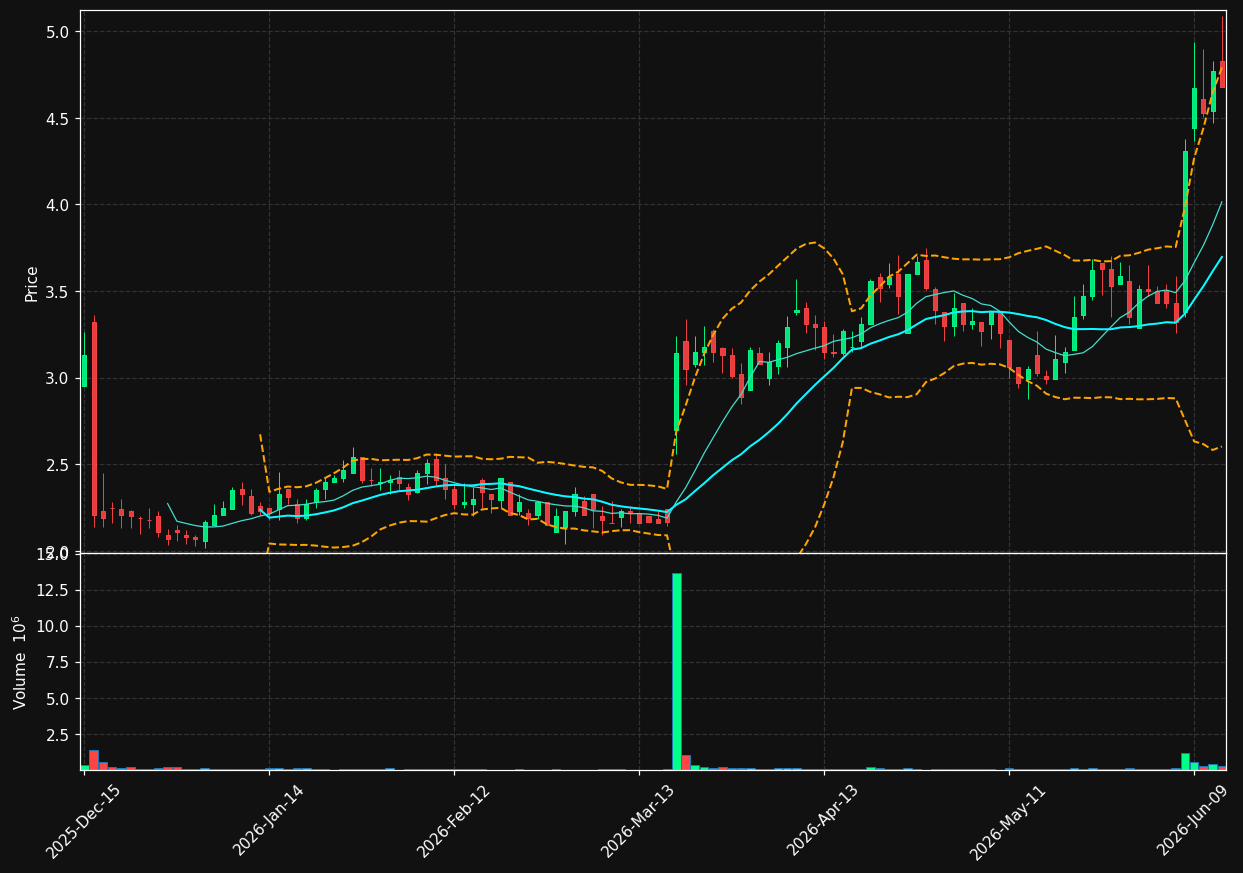This screenshot has height=873, width=1243.
Task: Click the red volume bar beside the tallest green bar
Action: tap(686, 762)
